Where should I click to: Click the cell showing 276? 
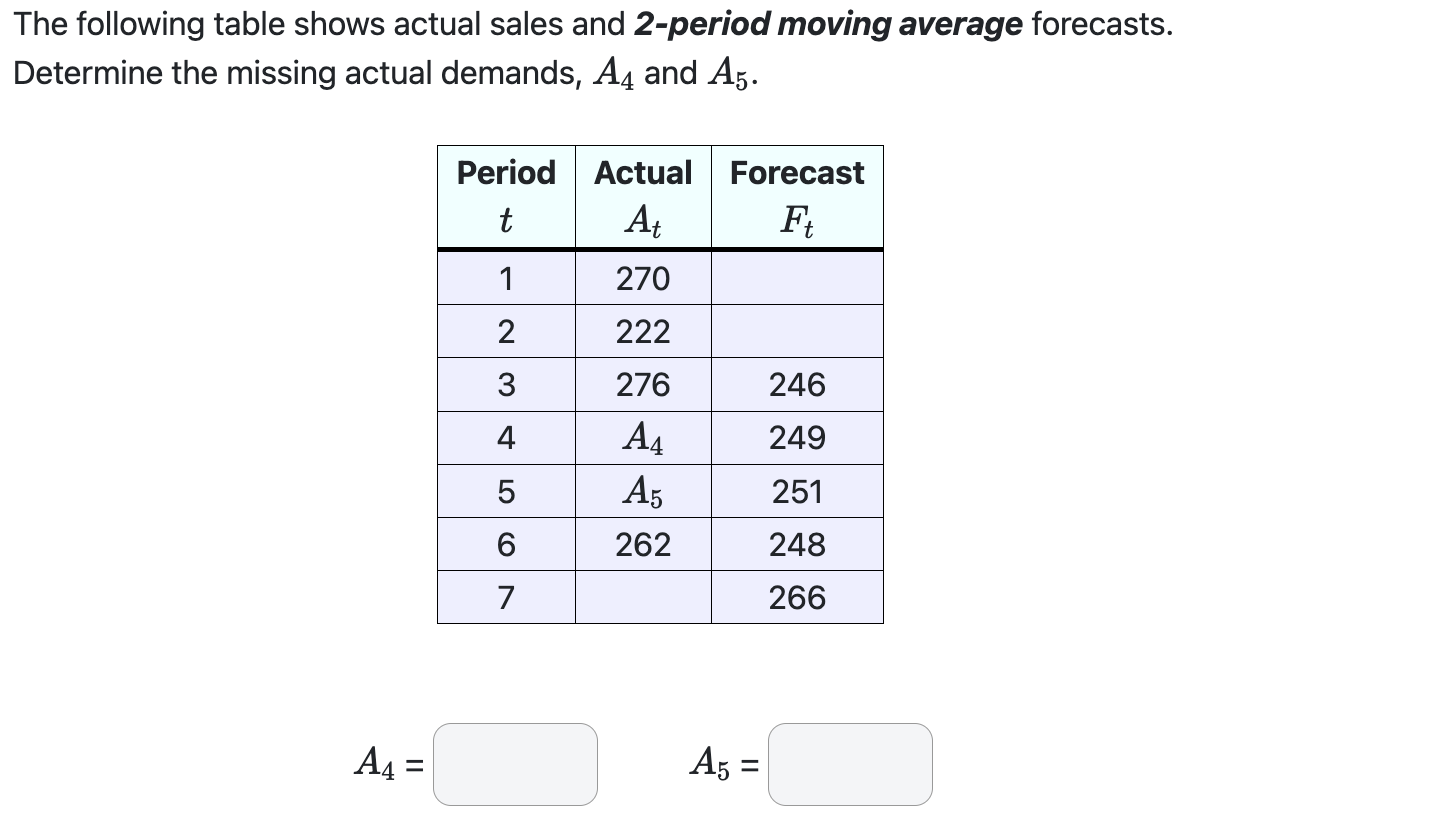click(x=642, y=384)
